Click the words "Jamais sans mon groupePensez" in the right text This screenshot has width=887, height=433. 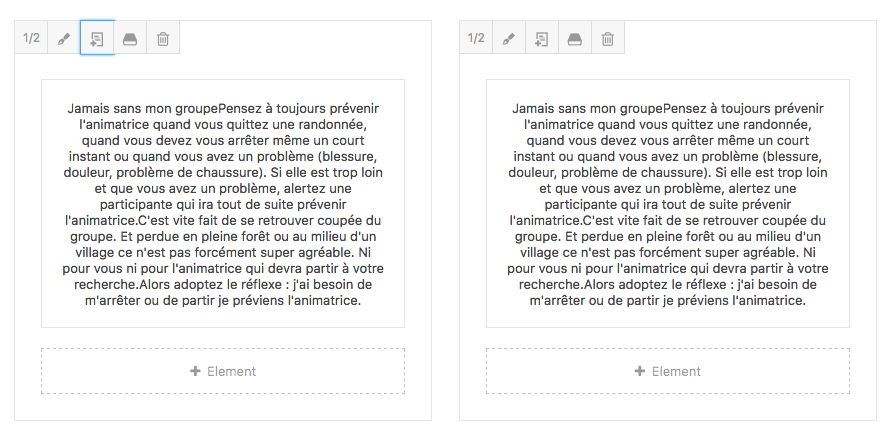pos(602,107)
